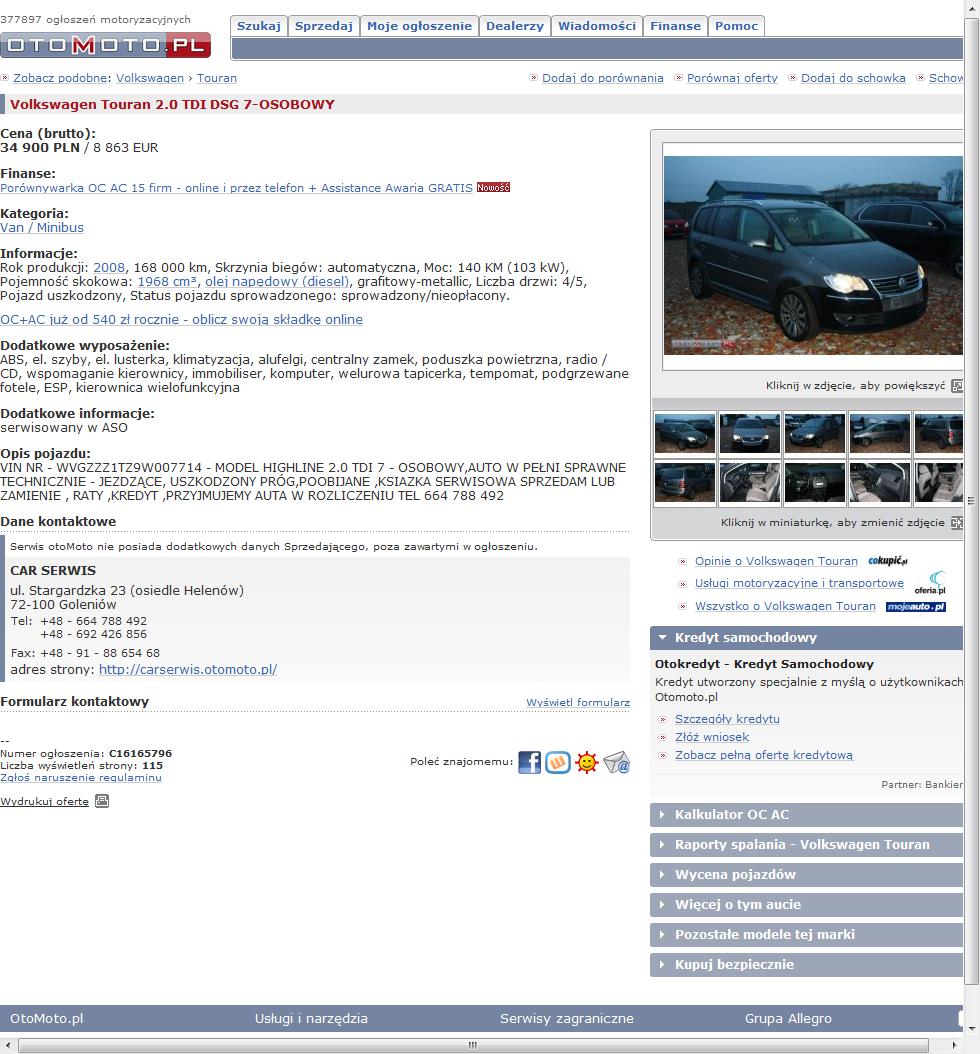The width and height of the screenshot is (980, 1054).
Task: Click the mojeauto.pl logo
Action: pyautogui.click(x=915, y=606)
